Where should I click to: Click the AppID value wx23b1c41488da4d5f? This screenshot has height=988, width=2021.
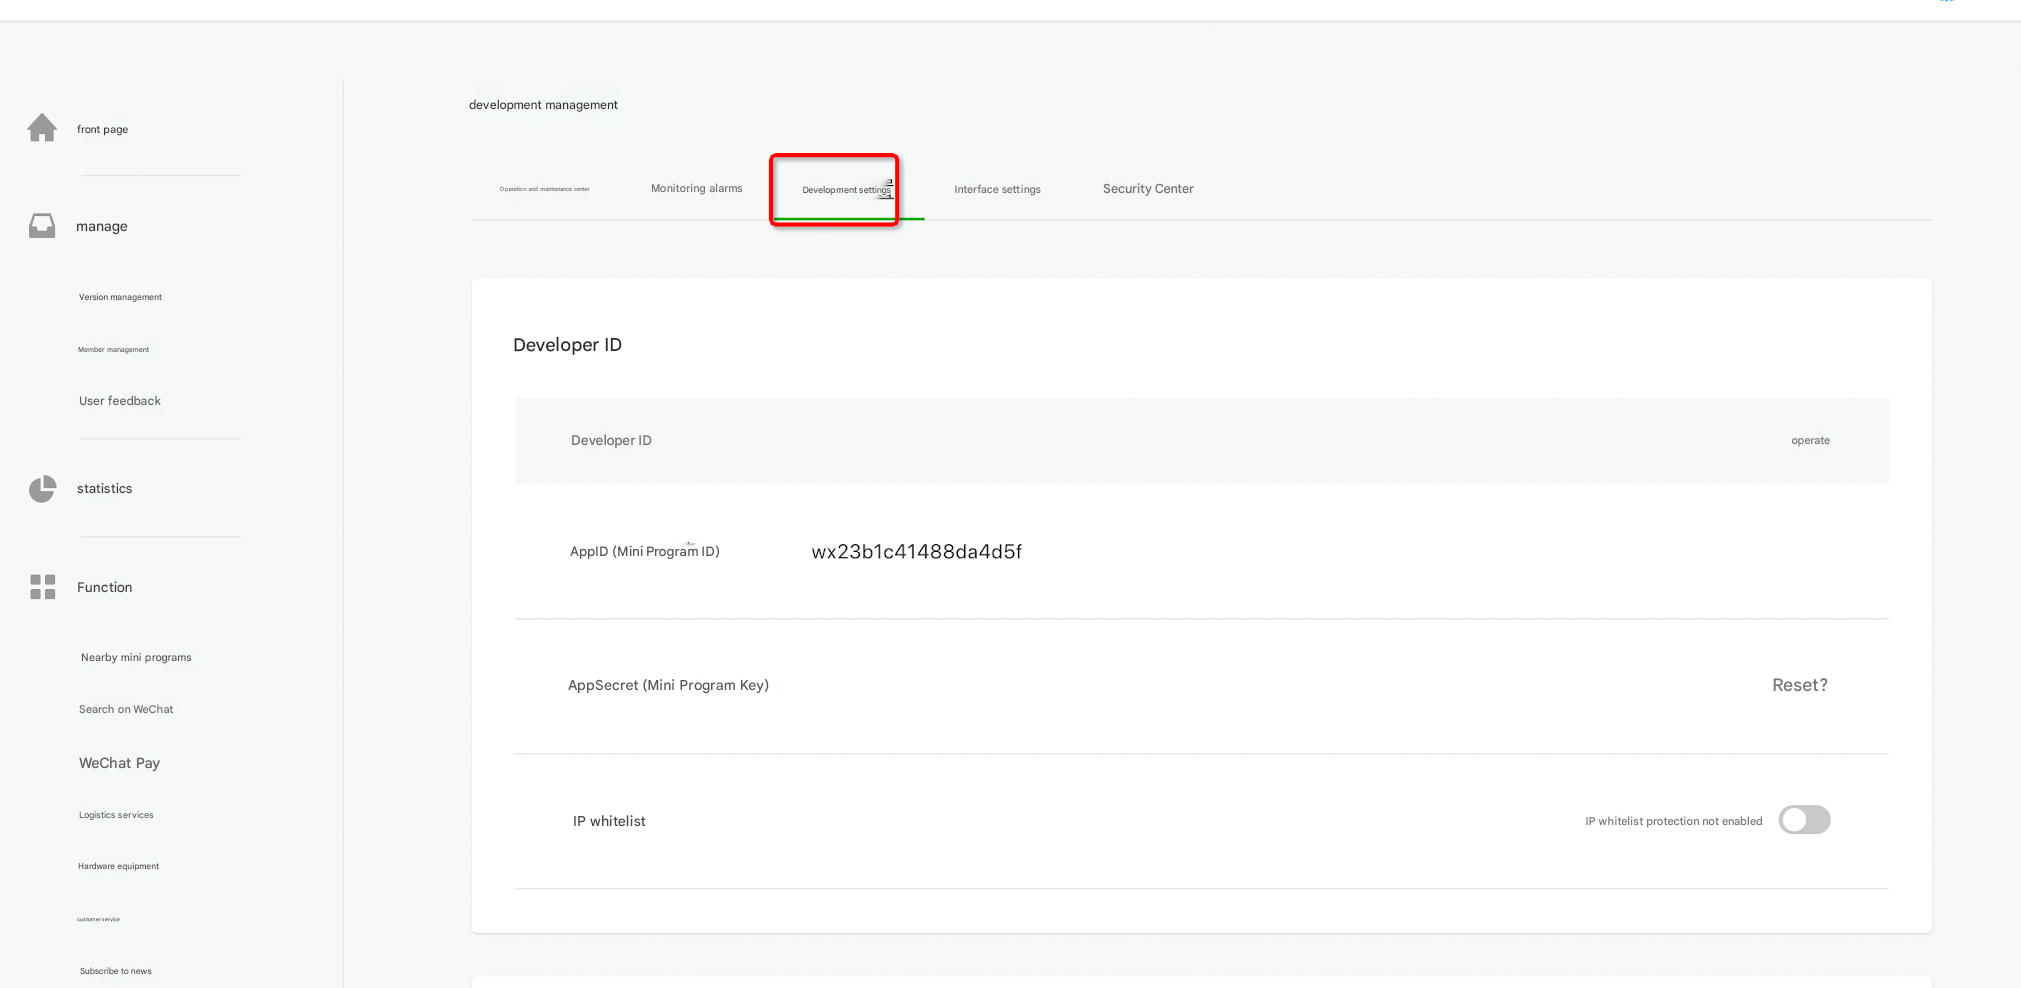point(917,552)
